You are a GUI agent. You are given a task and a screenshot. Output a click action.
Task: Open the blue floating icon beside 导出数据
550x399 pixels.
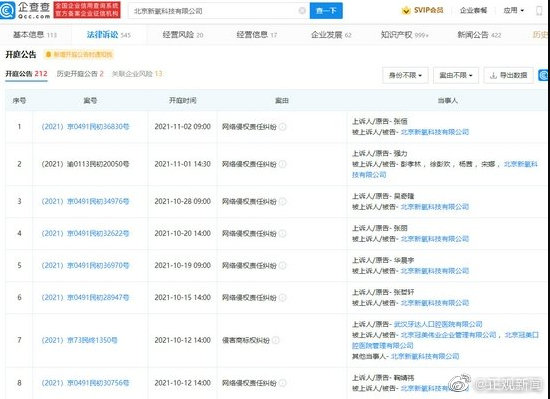click(544, 75)
